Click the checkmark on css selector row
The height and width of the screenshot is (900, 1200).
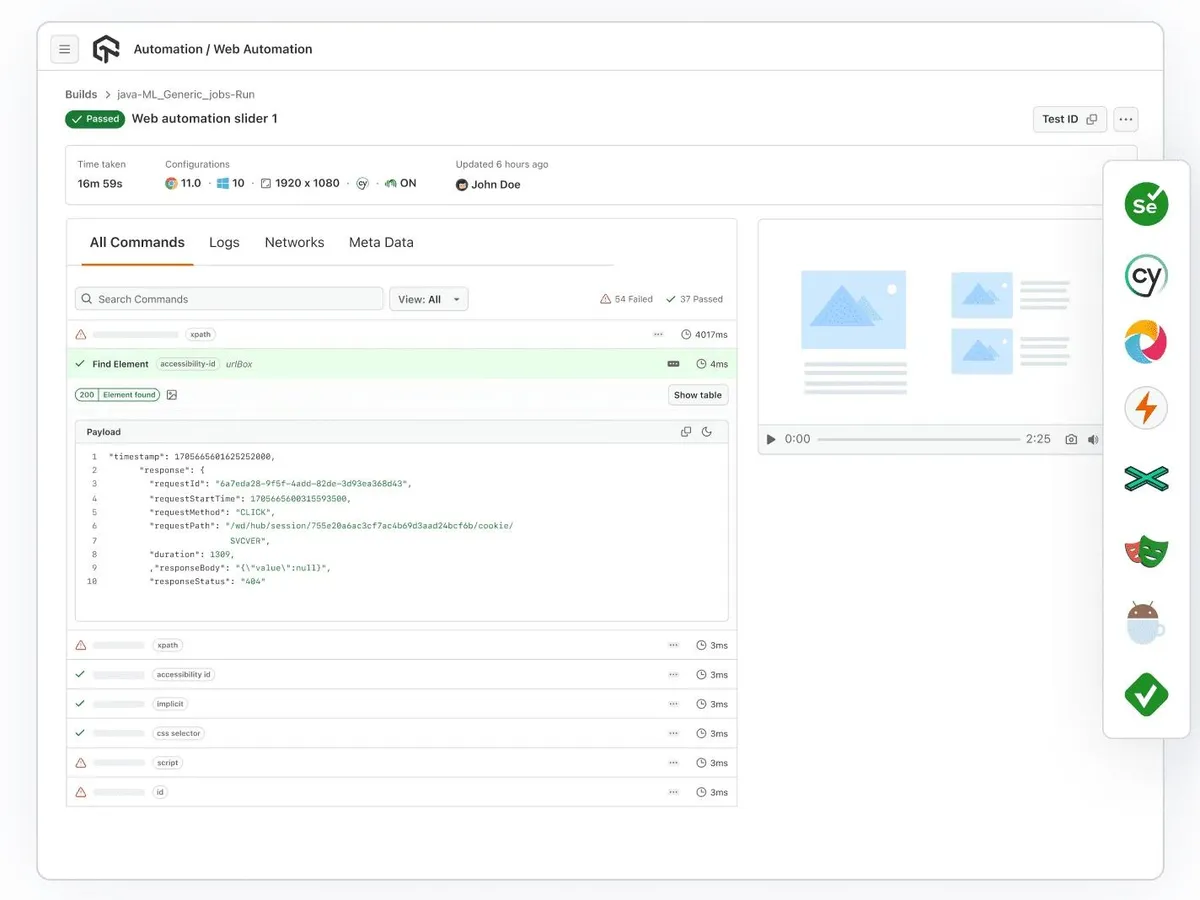tap(81, 733)
